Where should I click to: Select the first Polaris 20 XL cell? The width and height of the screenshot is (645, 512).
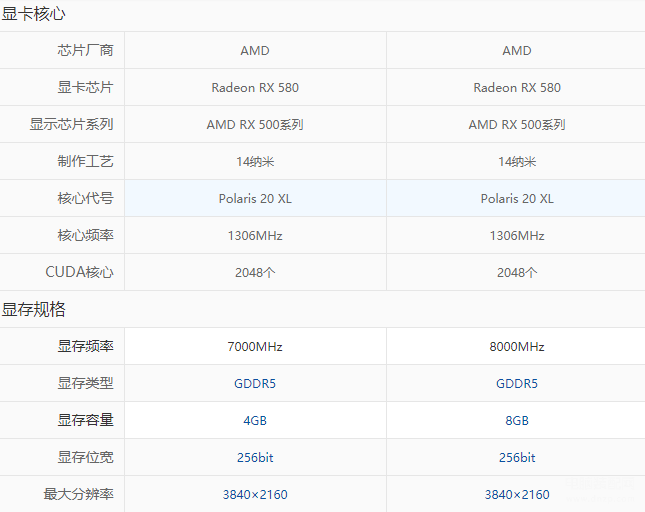click(x=255, y=198)
